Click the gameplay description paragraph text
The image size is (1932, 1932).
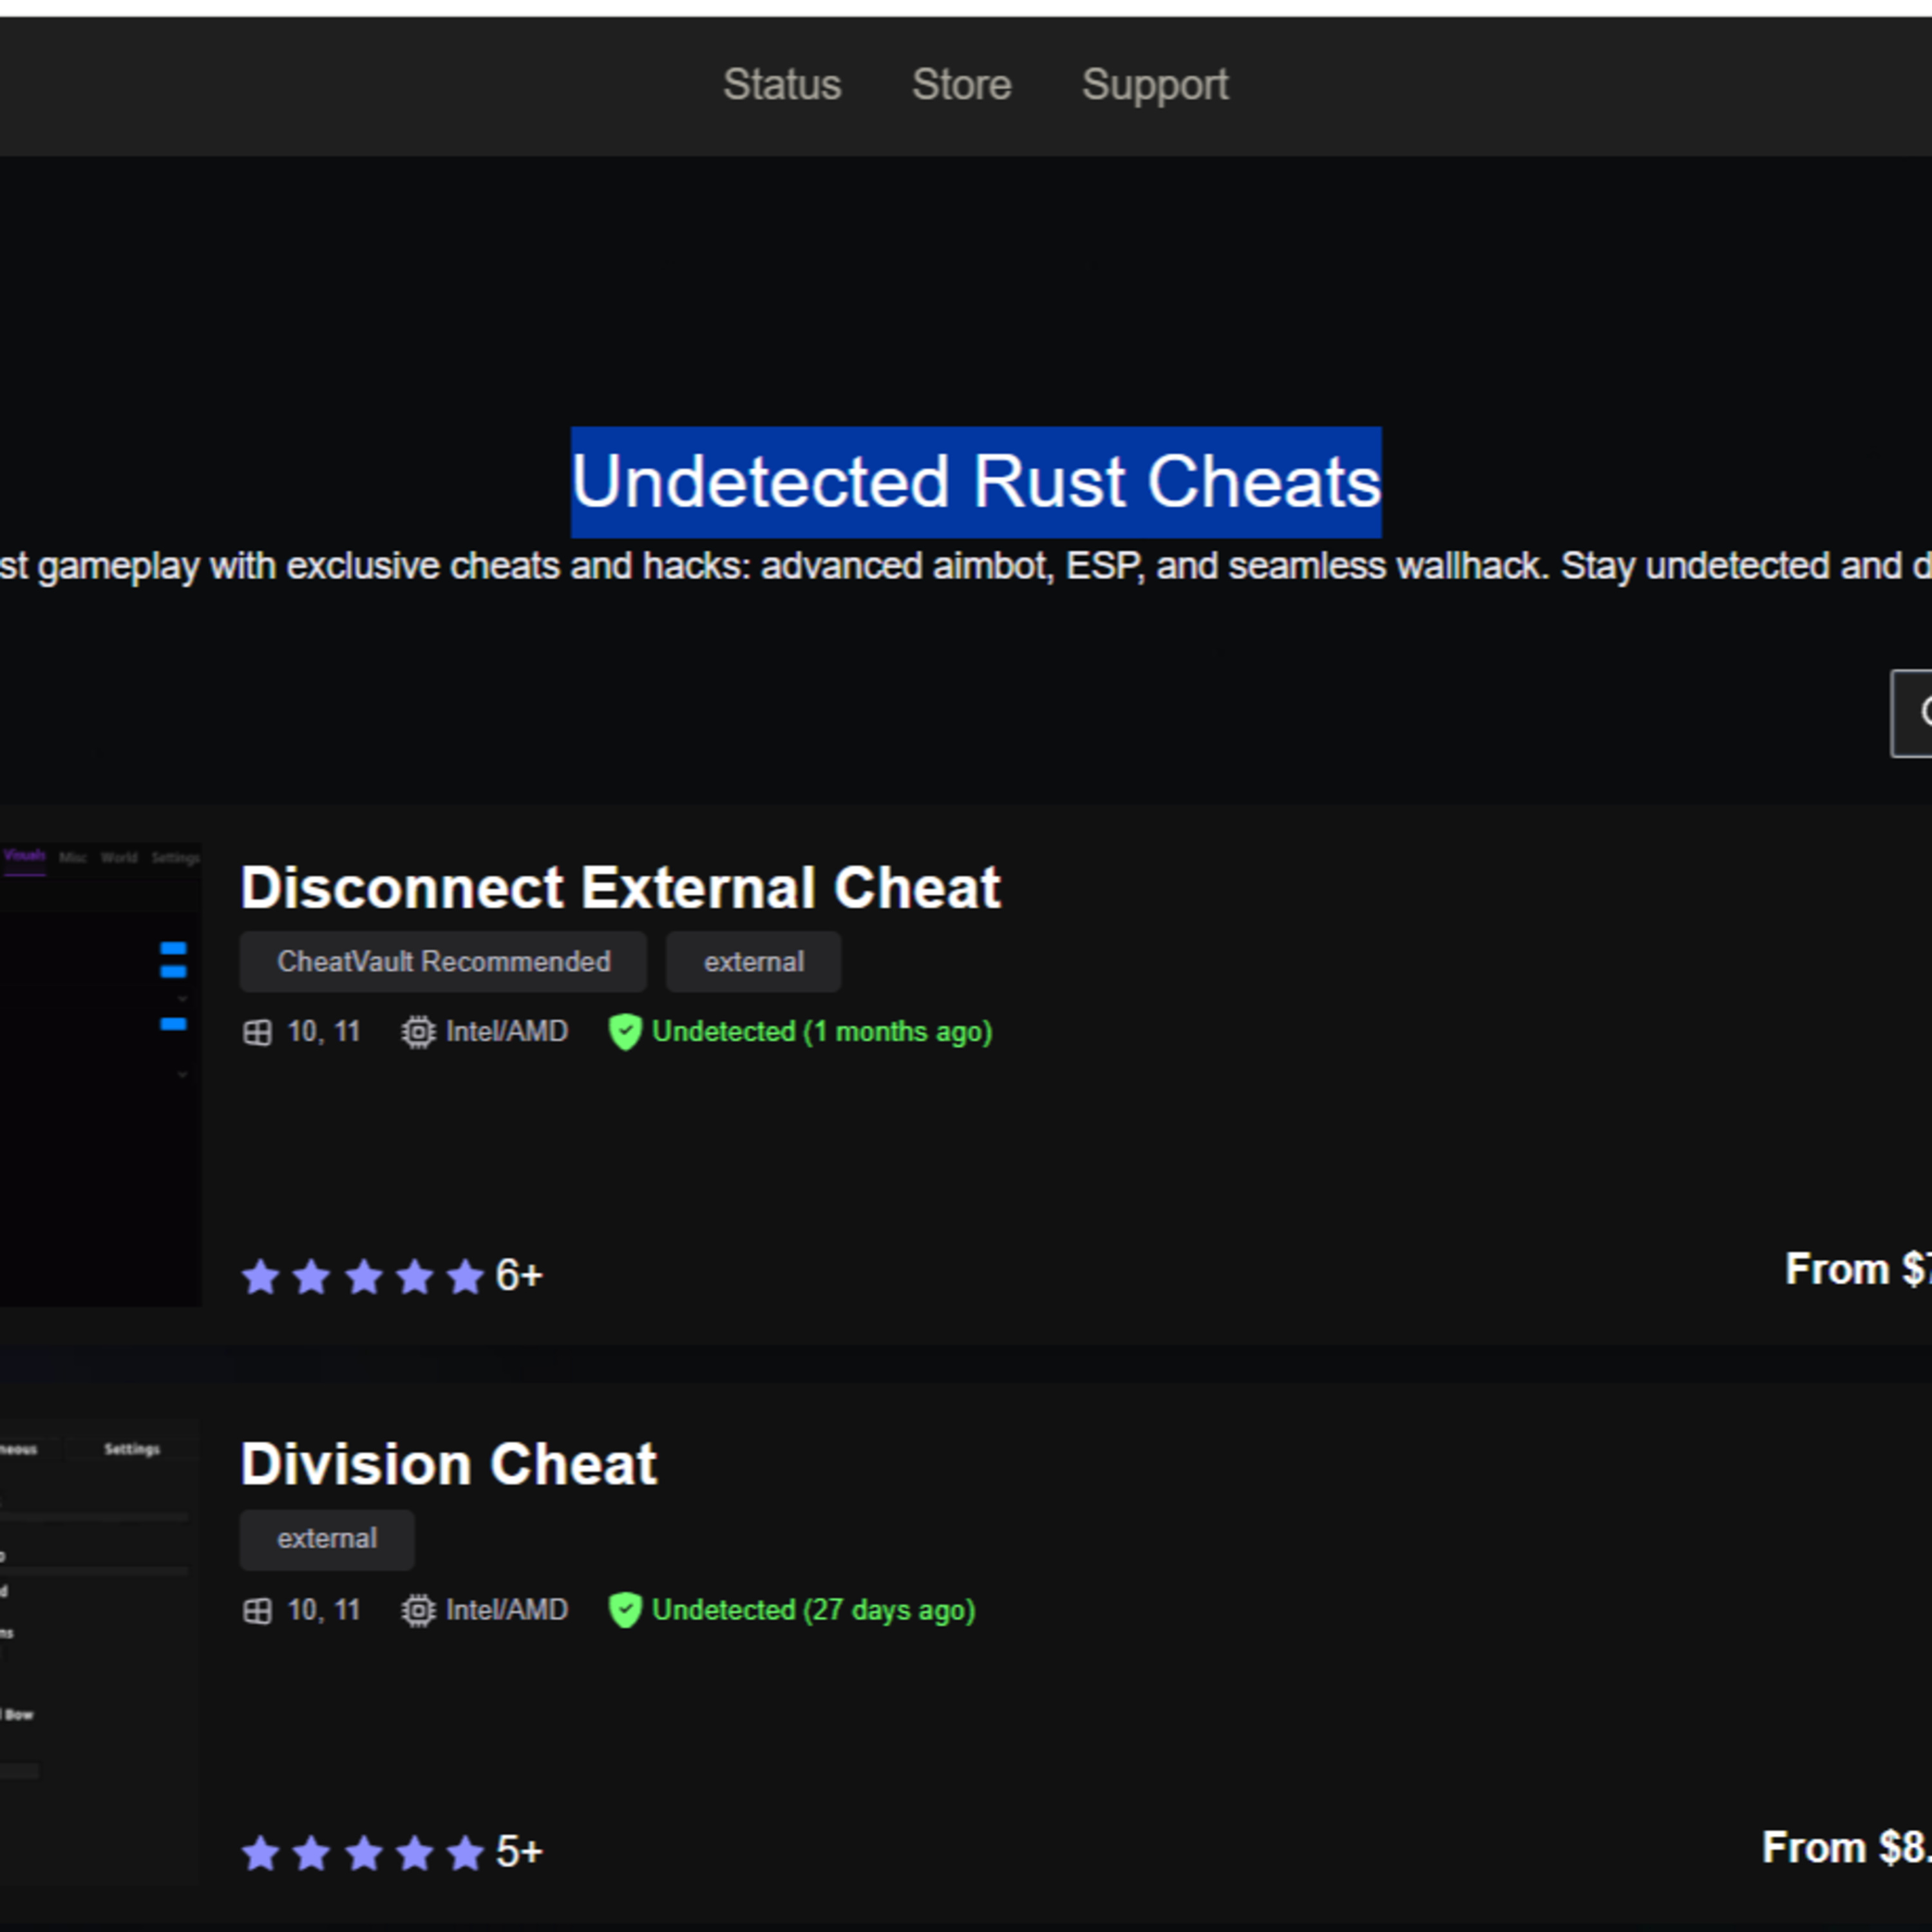coord(966,566)
